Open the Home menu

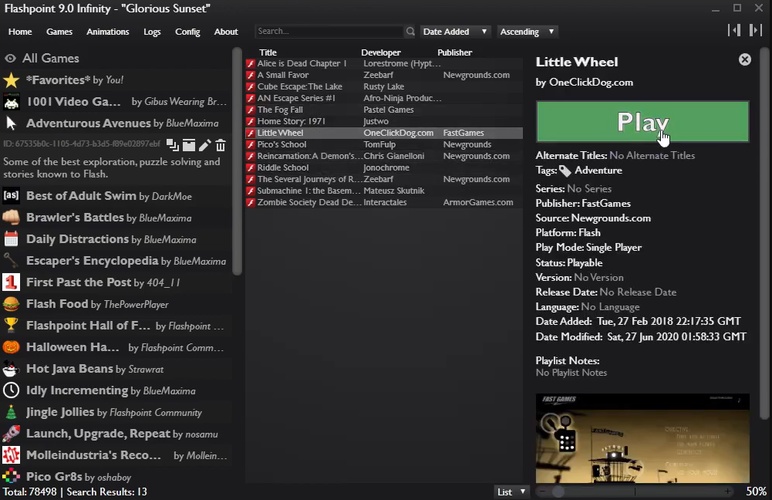click(20, 31)
